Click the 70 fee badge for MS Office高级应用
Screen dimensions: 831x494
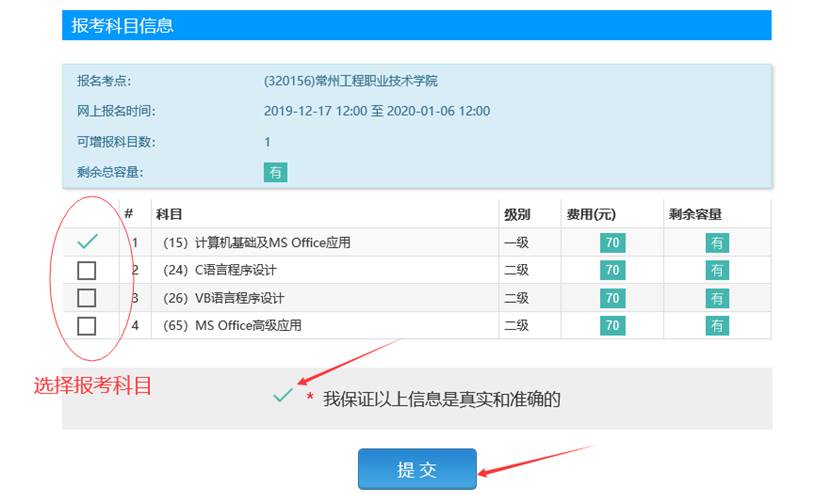coord(613,325)
